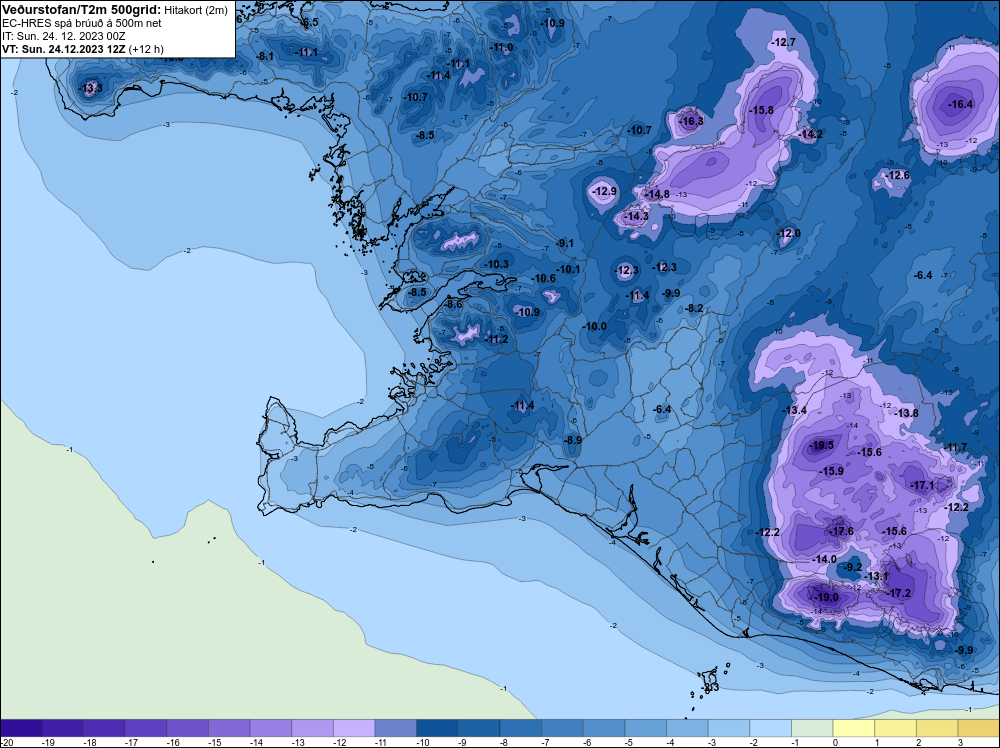Viewport: 1000px width, 748px height.
Task: Select the -12.0 temperature value
Action: click(x=788, y=233)
